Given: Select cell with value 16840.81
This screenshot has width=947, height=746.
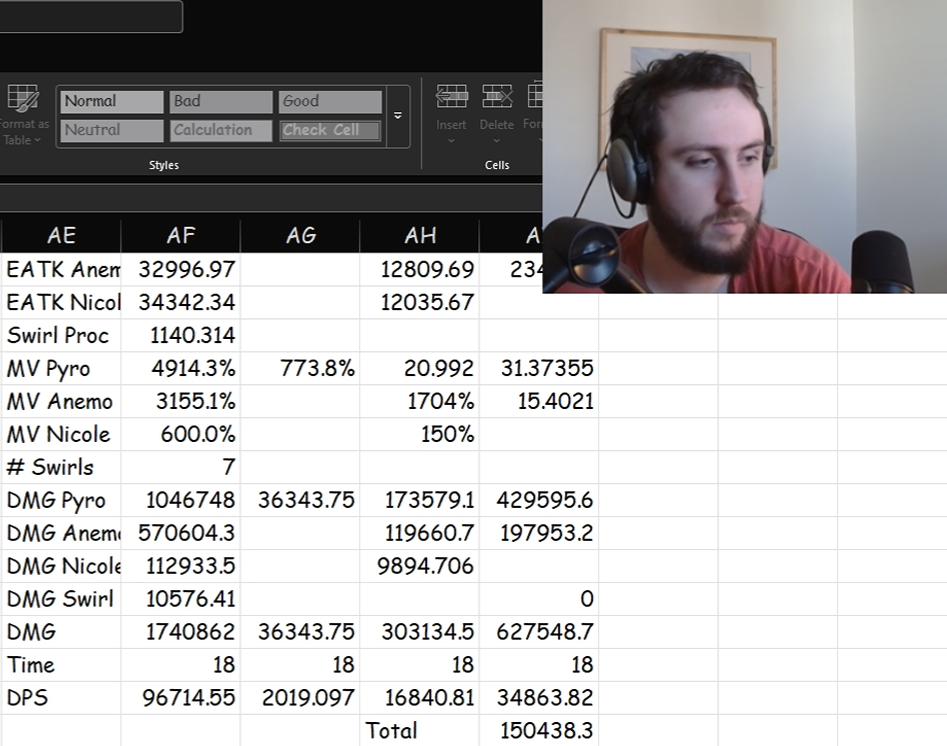Looking at the screenshot, I should 420,698.
